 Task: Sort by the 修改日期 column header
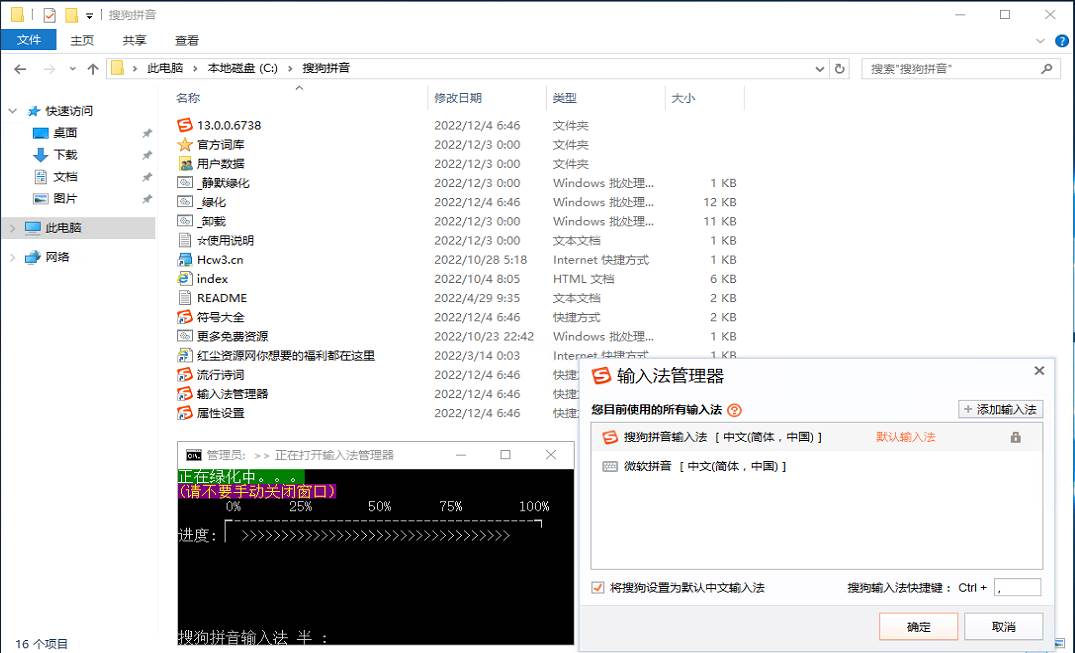[486, 98]
